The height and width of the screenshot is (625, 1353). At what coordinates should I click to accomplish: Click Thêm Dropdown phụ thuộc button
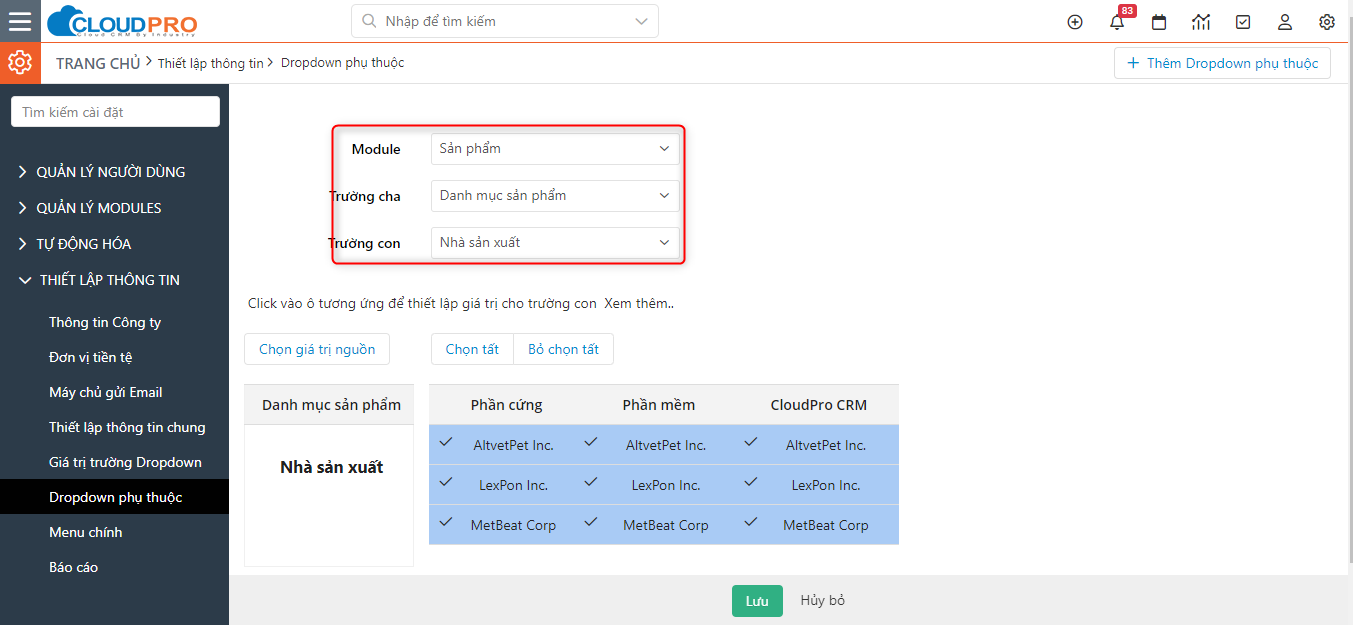pos(1222,63)
